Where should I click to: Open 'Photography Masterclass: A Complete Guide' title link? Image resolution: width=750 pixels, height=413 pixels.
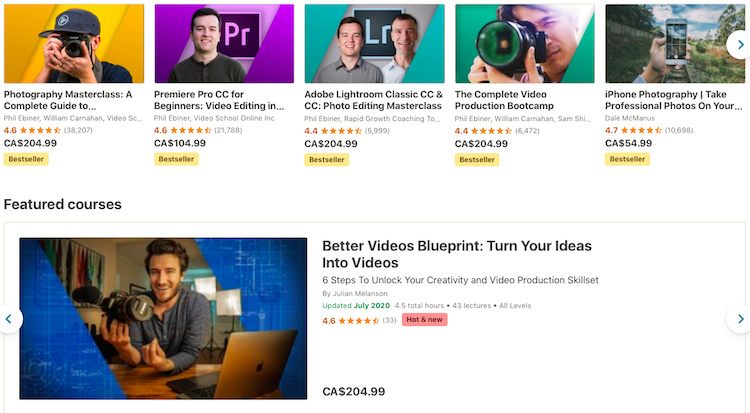(68, 100)
